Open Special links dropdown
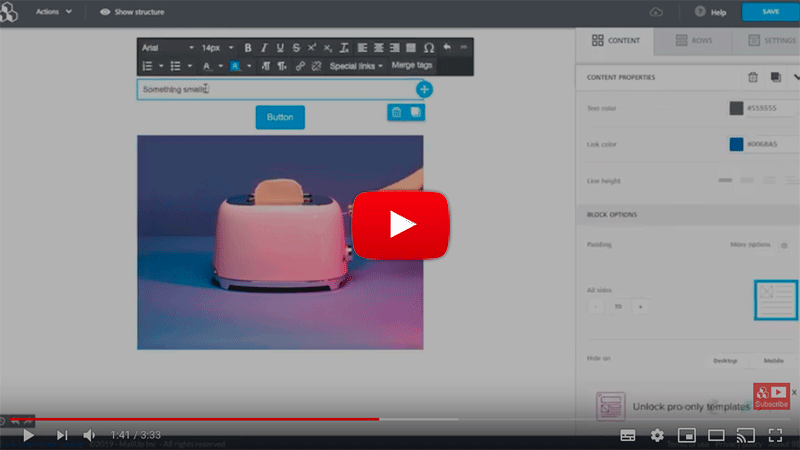Screen dimensions: 800x450 point(356,66)
